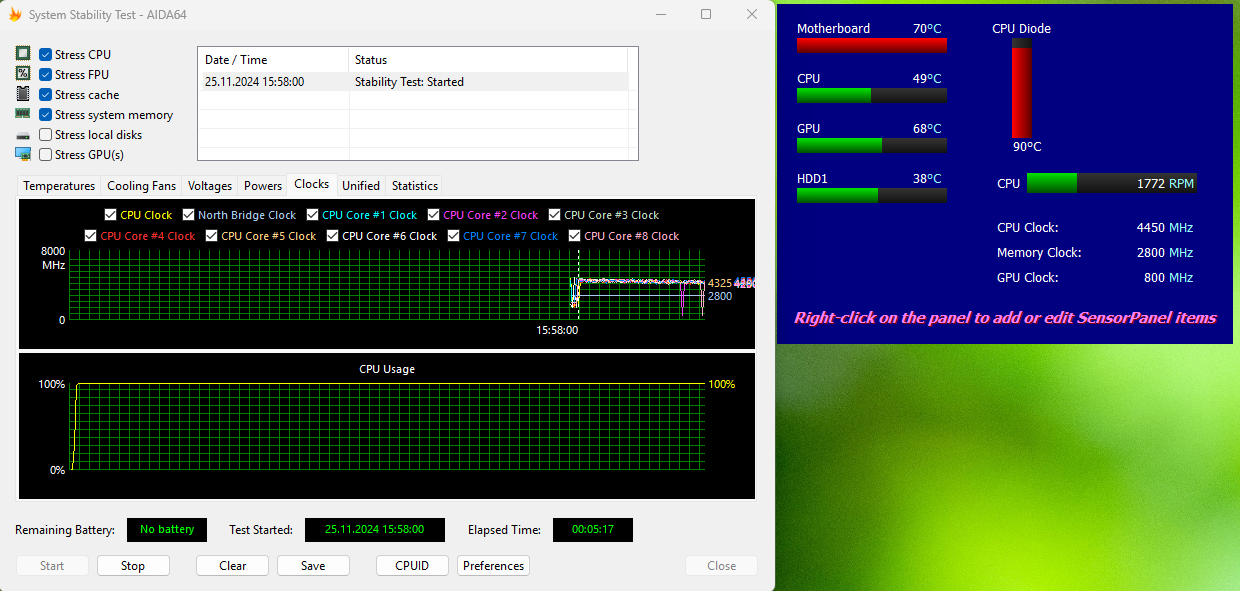Image resolution: width=1240 pixels, height=591 pixels.
Task: Click the vertical CPU Diode gauge in SensorPanel
Action: 1021,88
